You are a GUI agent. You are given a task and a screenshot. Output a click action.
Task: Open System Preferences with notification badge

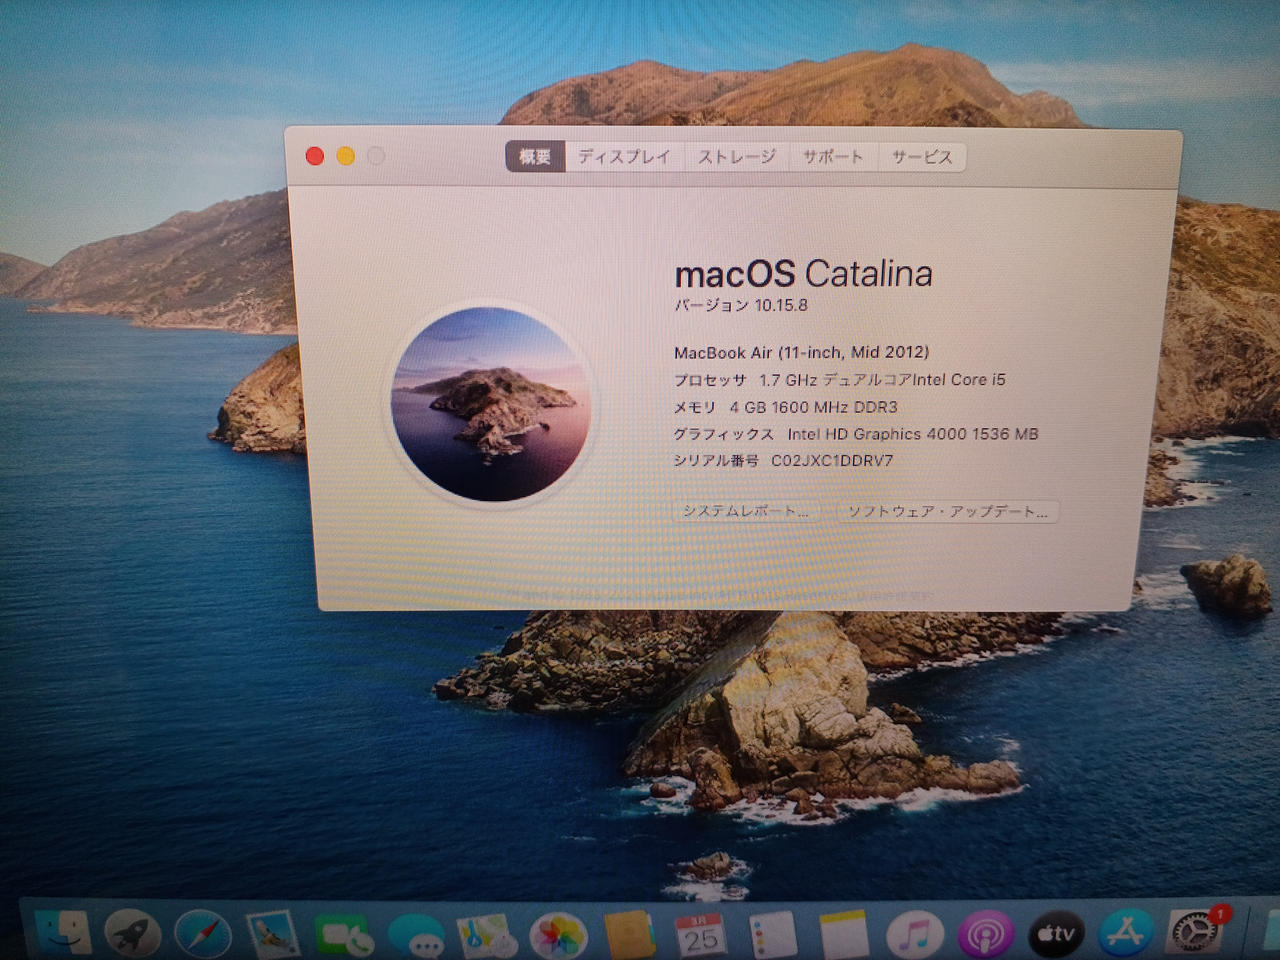click(1195, 932)
